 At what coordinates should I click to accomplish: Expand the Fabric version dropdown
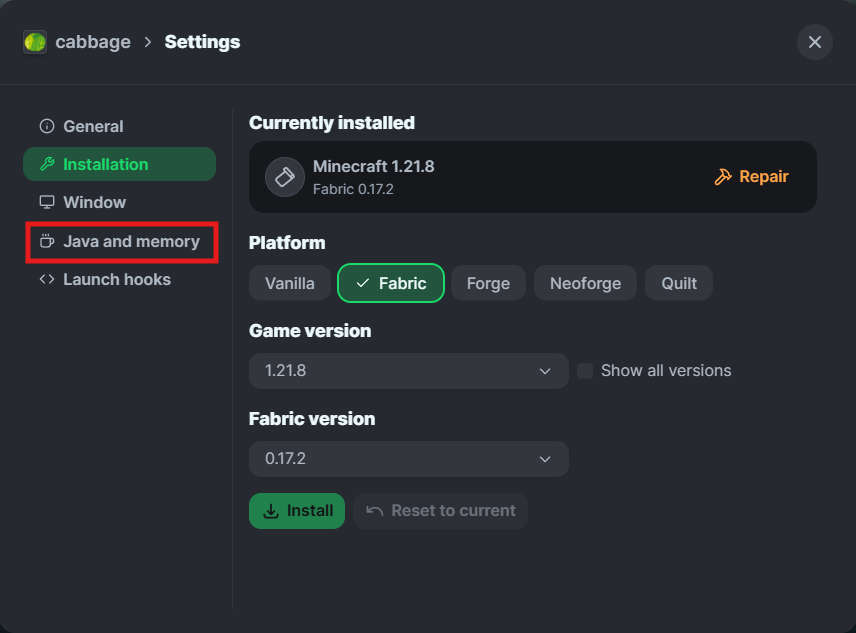point(408,459)
